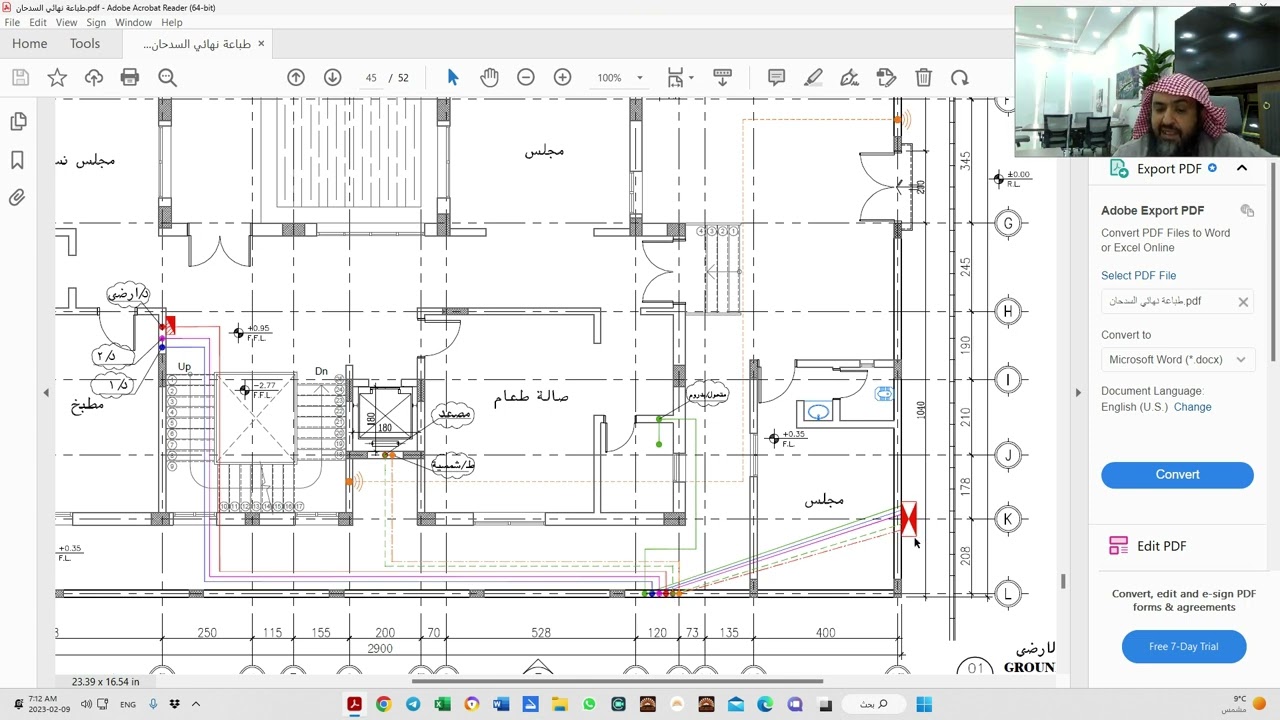
Task: Open the page thumbnails panel
Action: 18,121
